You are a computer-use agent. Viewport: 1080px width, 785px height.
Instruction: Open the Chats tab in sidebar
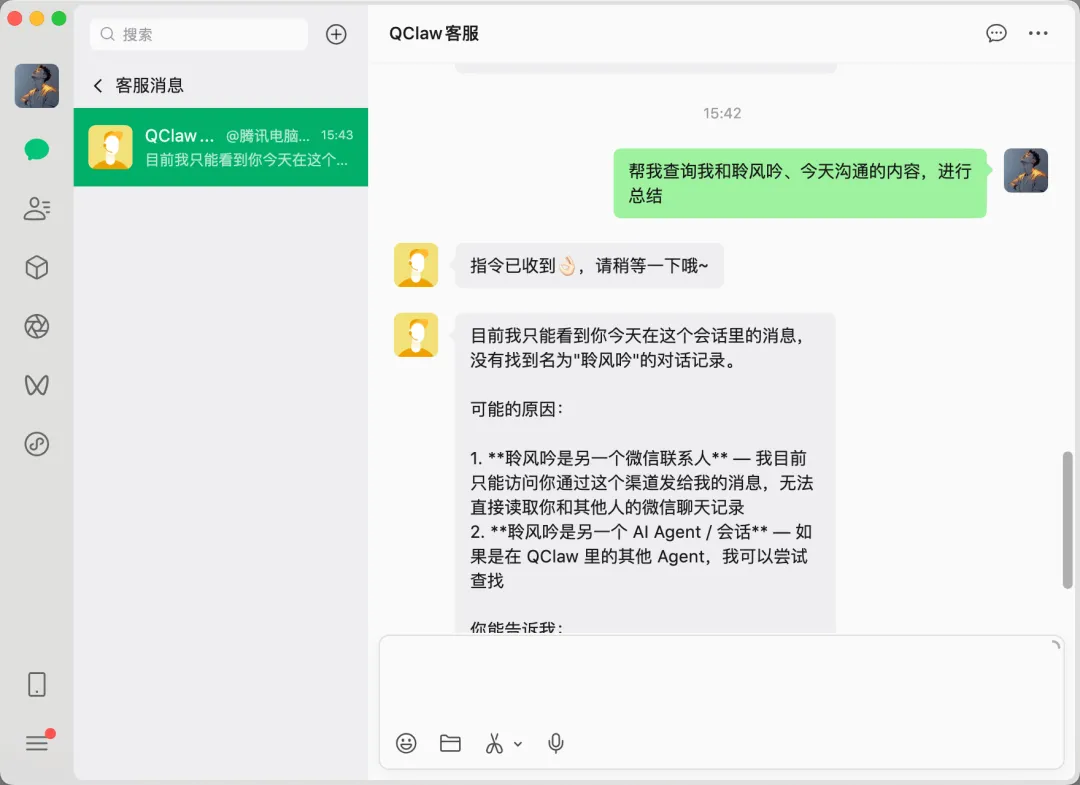37,149
